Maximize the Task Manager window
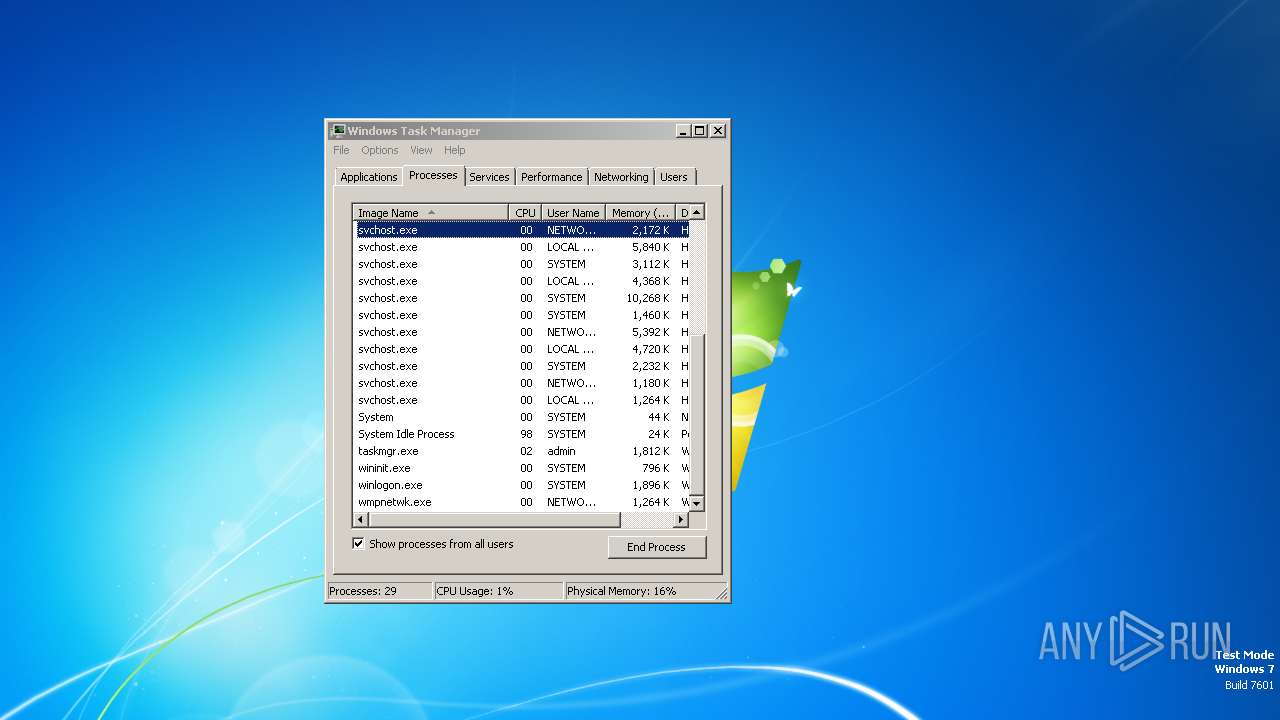The height and width of the screenshot is (720, 1280). pyautogui.click(x=700, y=131)
